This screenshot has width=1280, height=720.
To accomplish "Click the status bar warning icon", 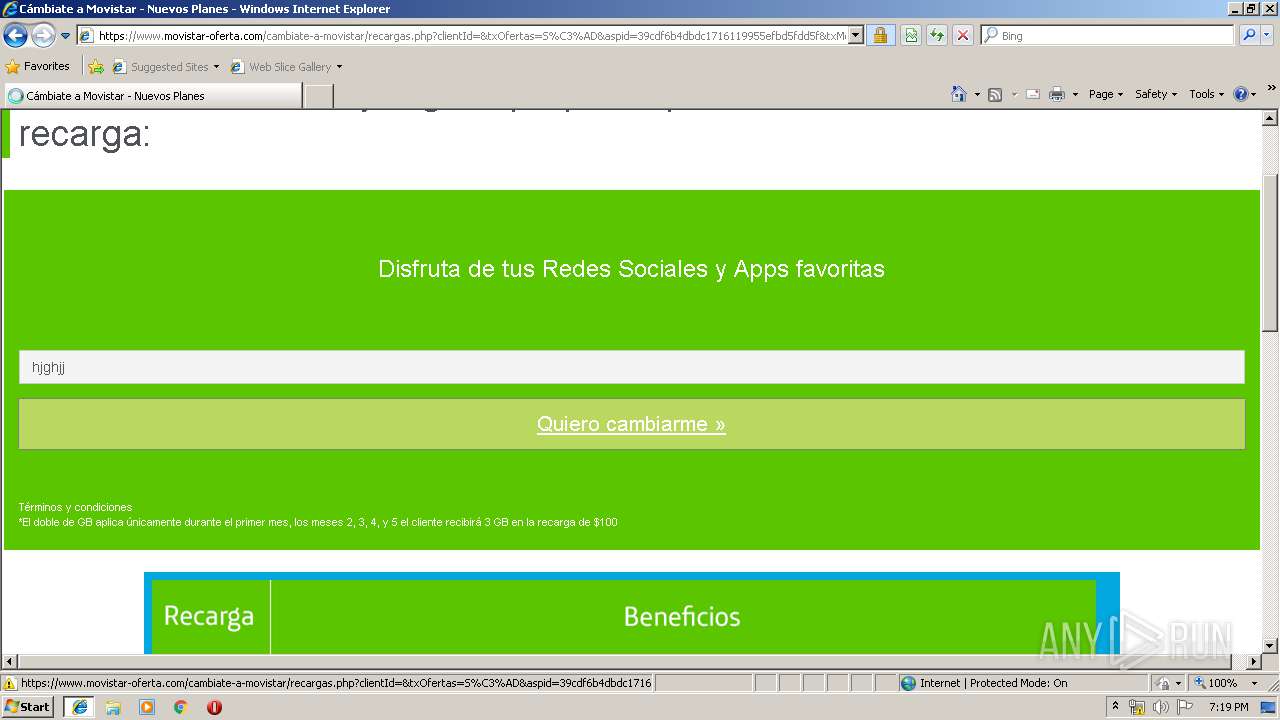I will pos(10,684).
